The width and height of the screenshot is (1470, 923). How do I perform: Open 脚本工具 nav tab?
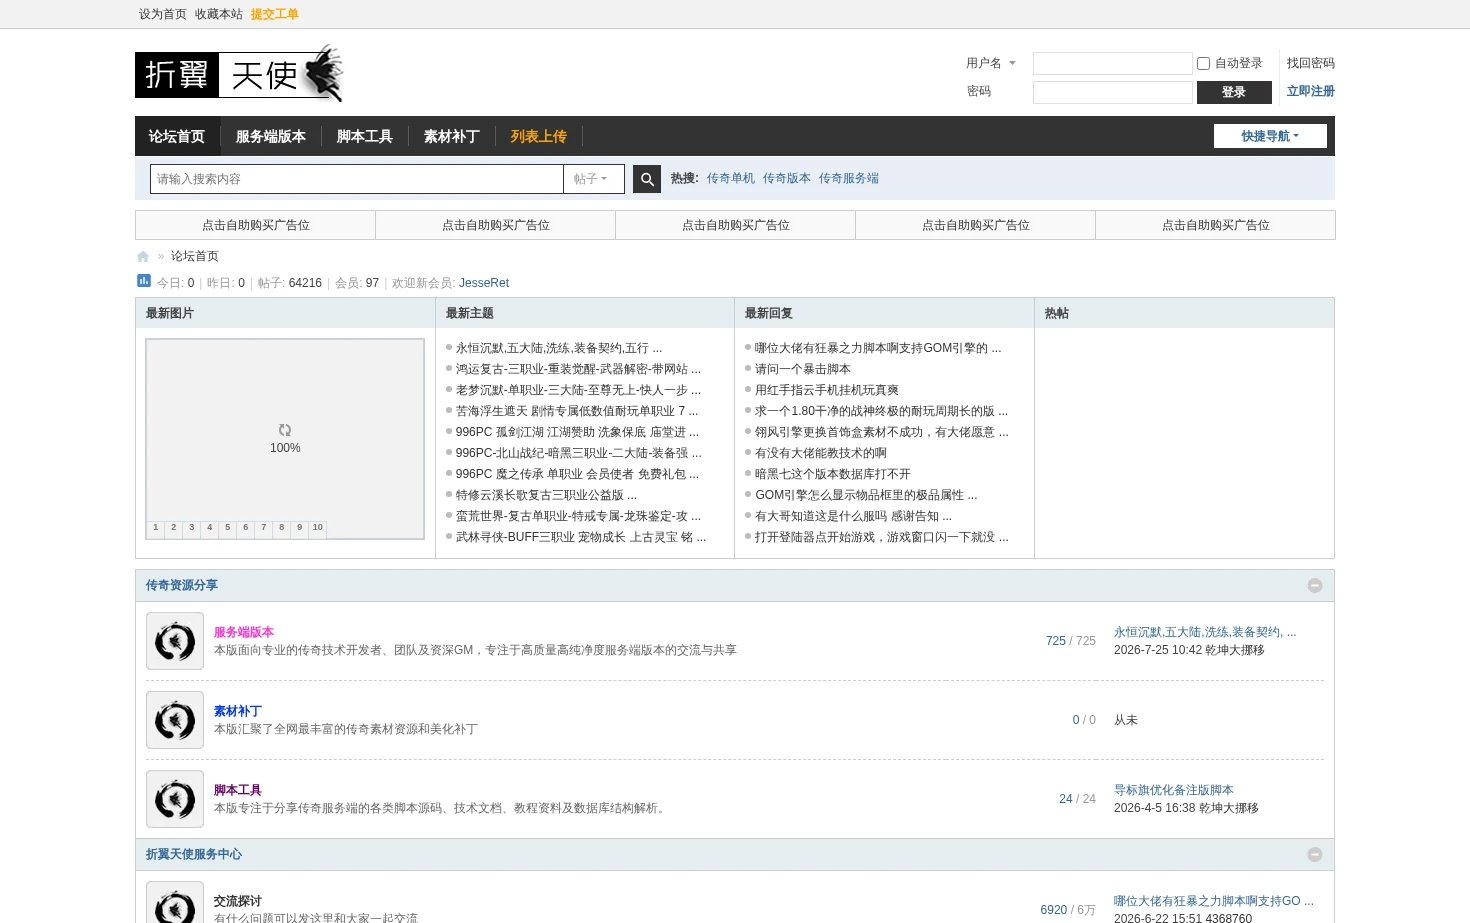[365, 136]
